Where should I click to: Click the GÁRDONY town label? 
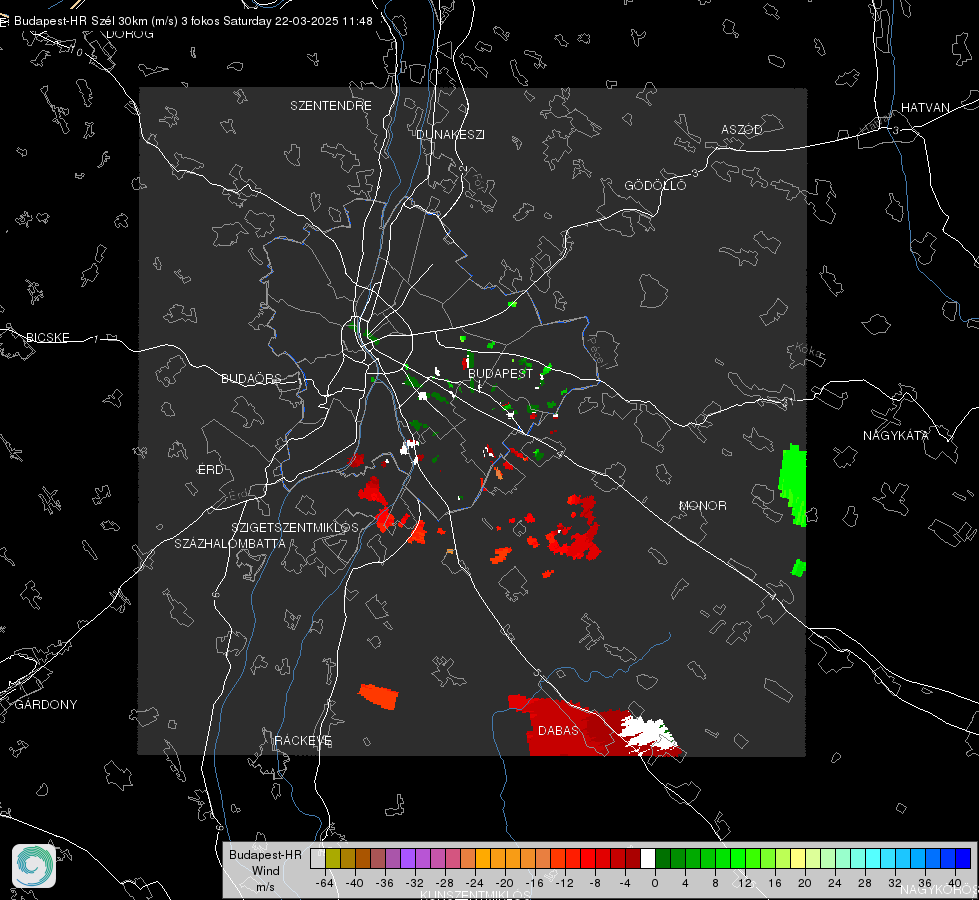coord(46,705)
